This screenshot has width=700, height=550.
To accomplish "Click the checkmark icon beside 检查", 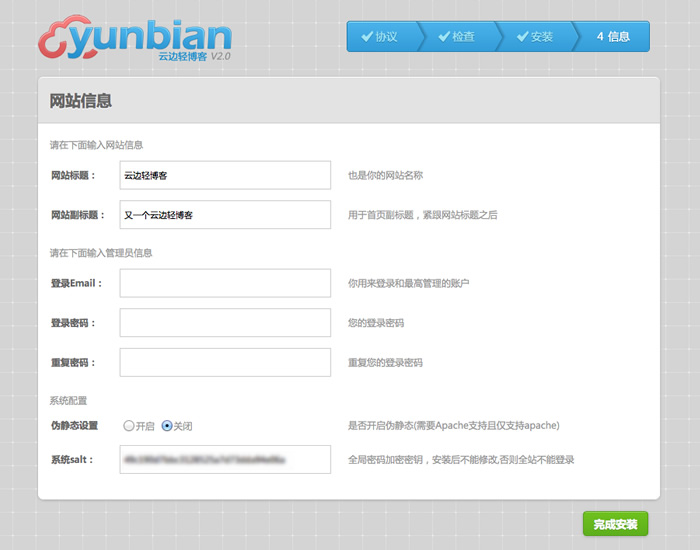I will pos(443,36).
